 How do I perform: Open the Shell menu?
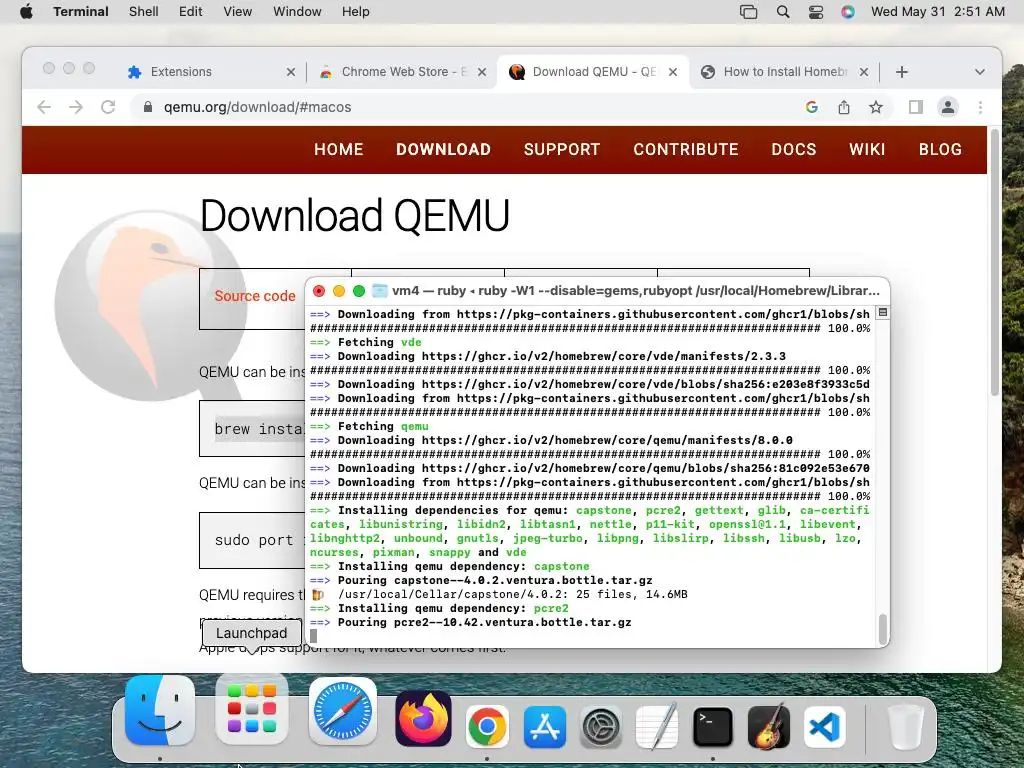[144, 12]
